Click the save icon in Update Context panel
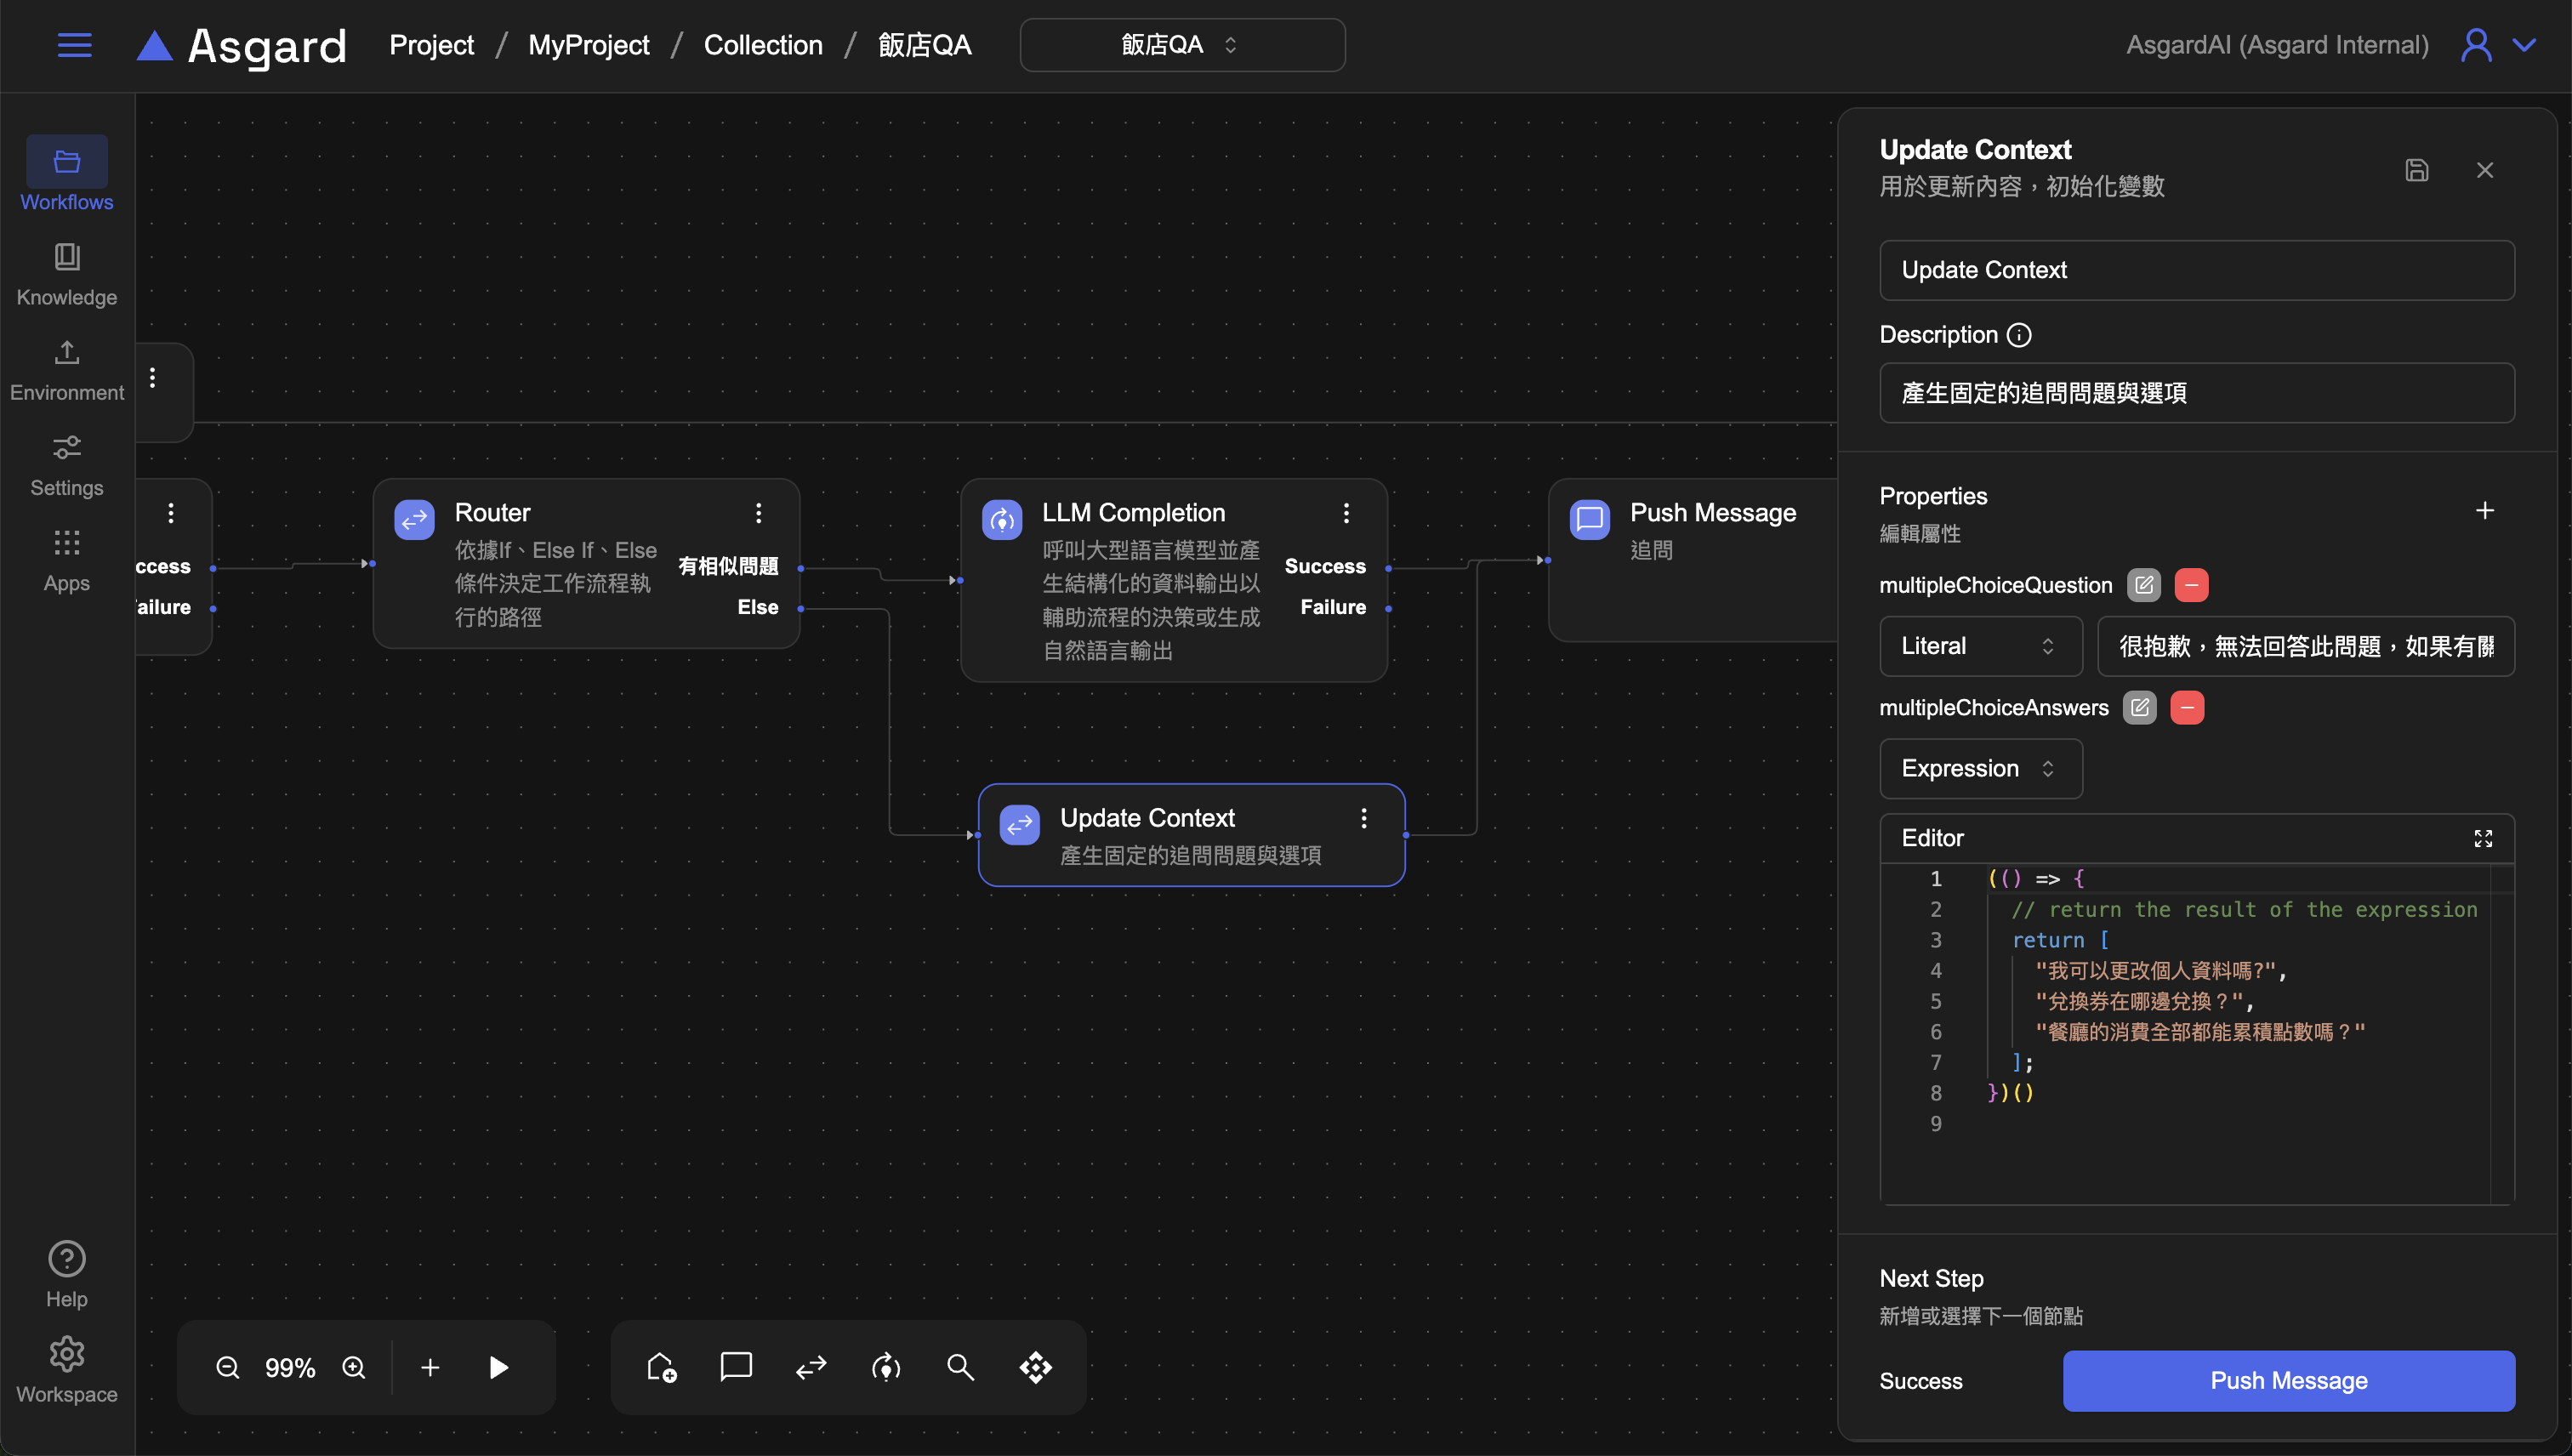 click(x=2416, y=170)
